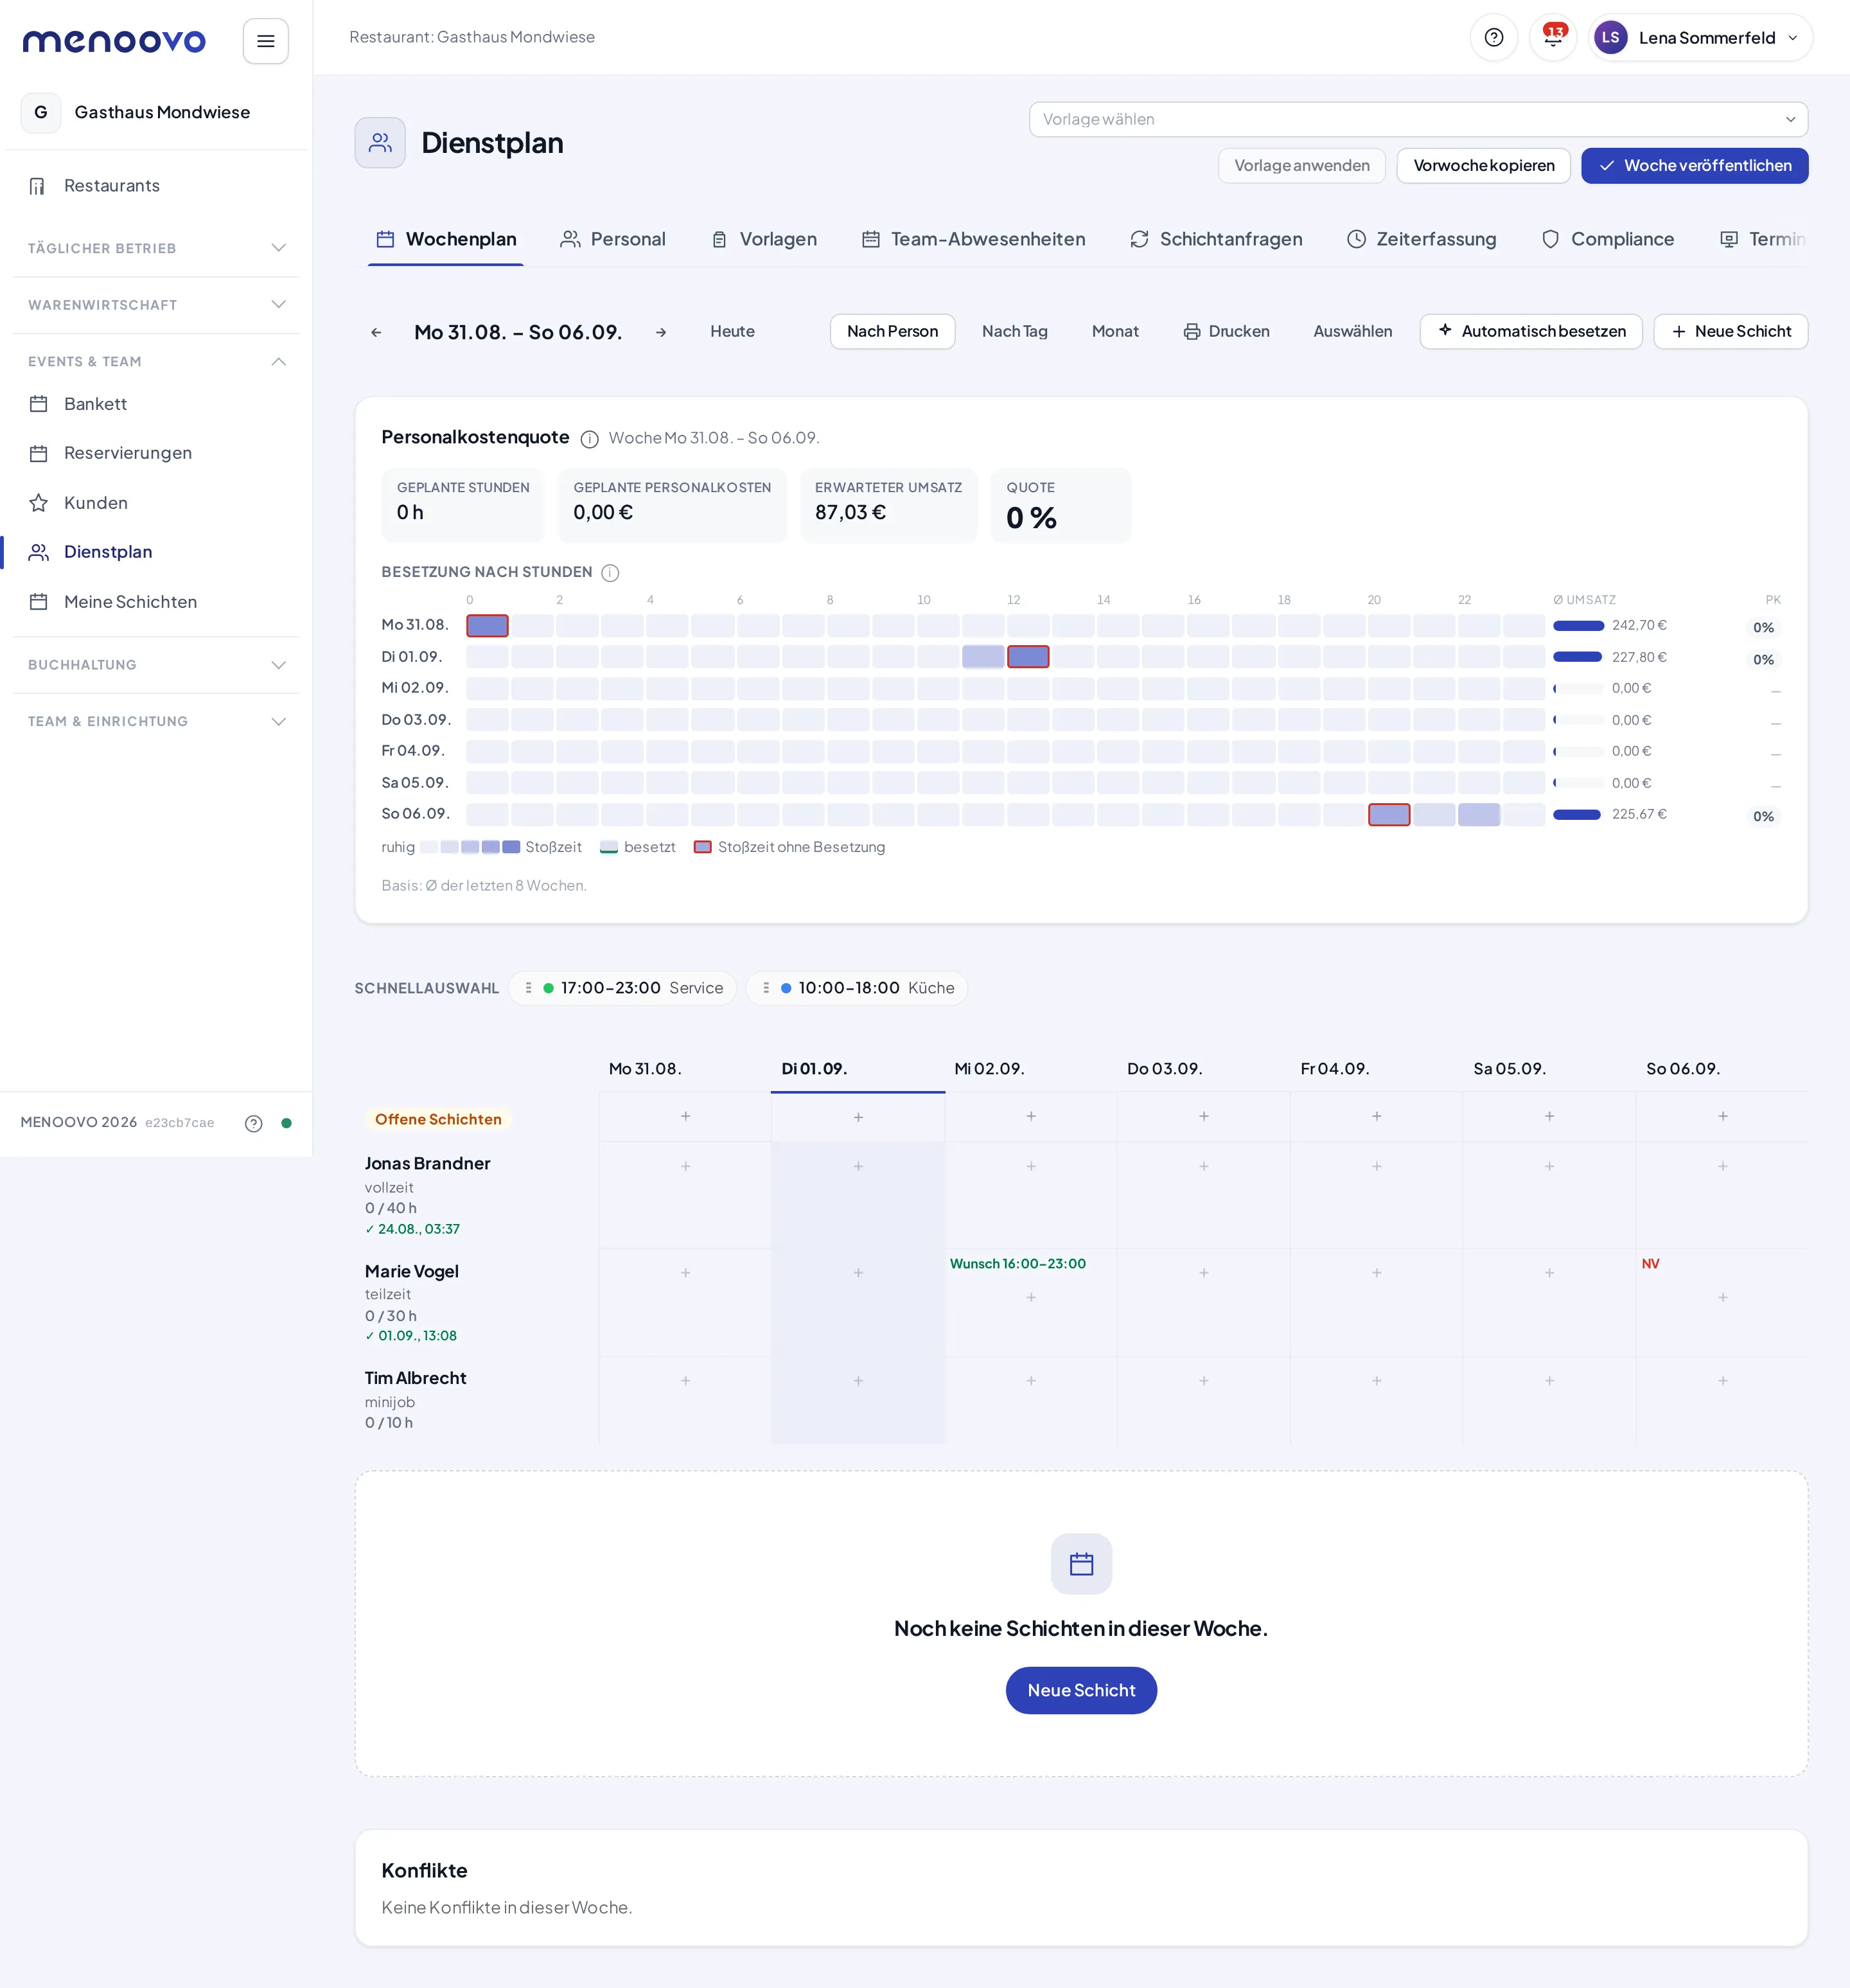Expand Täglicher Betrieb sidebar section

pos(156,248)
